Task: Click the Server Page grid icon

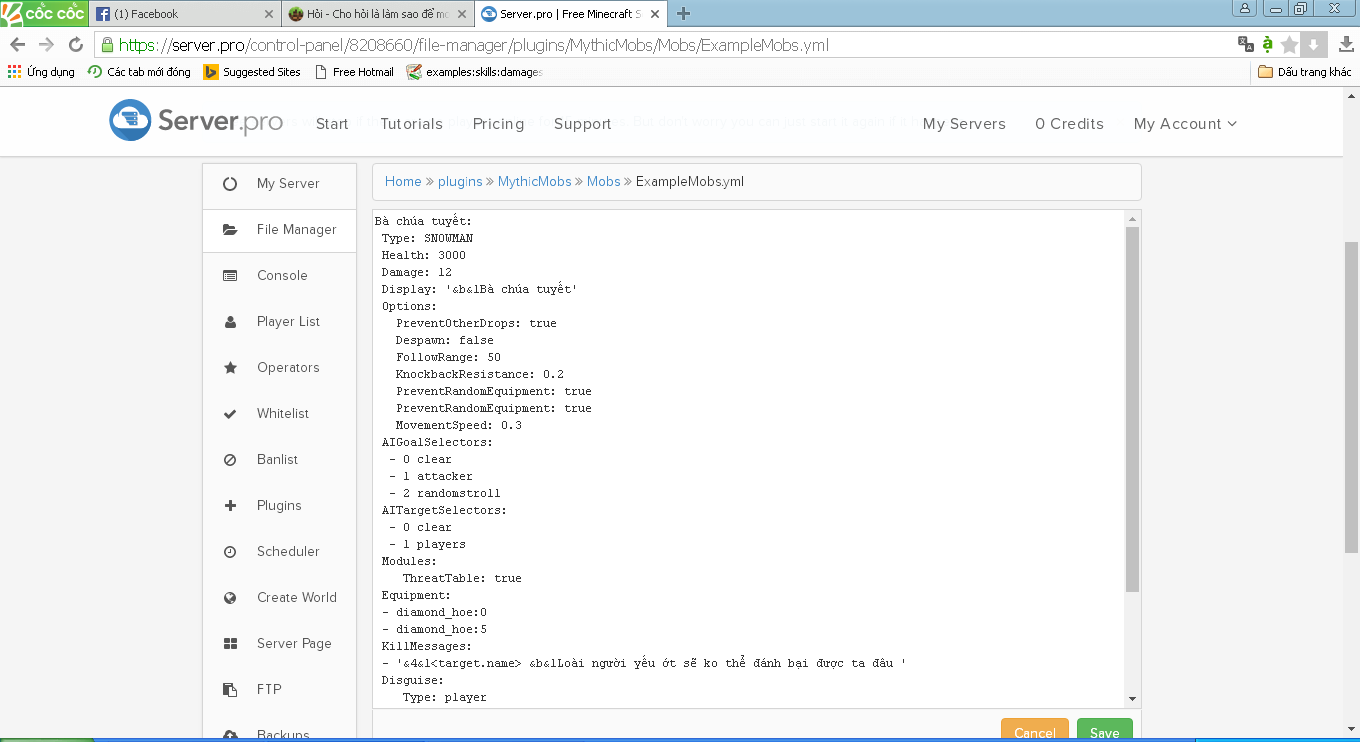Action: (230, 644)
